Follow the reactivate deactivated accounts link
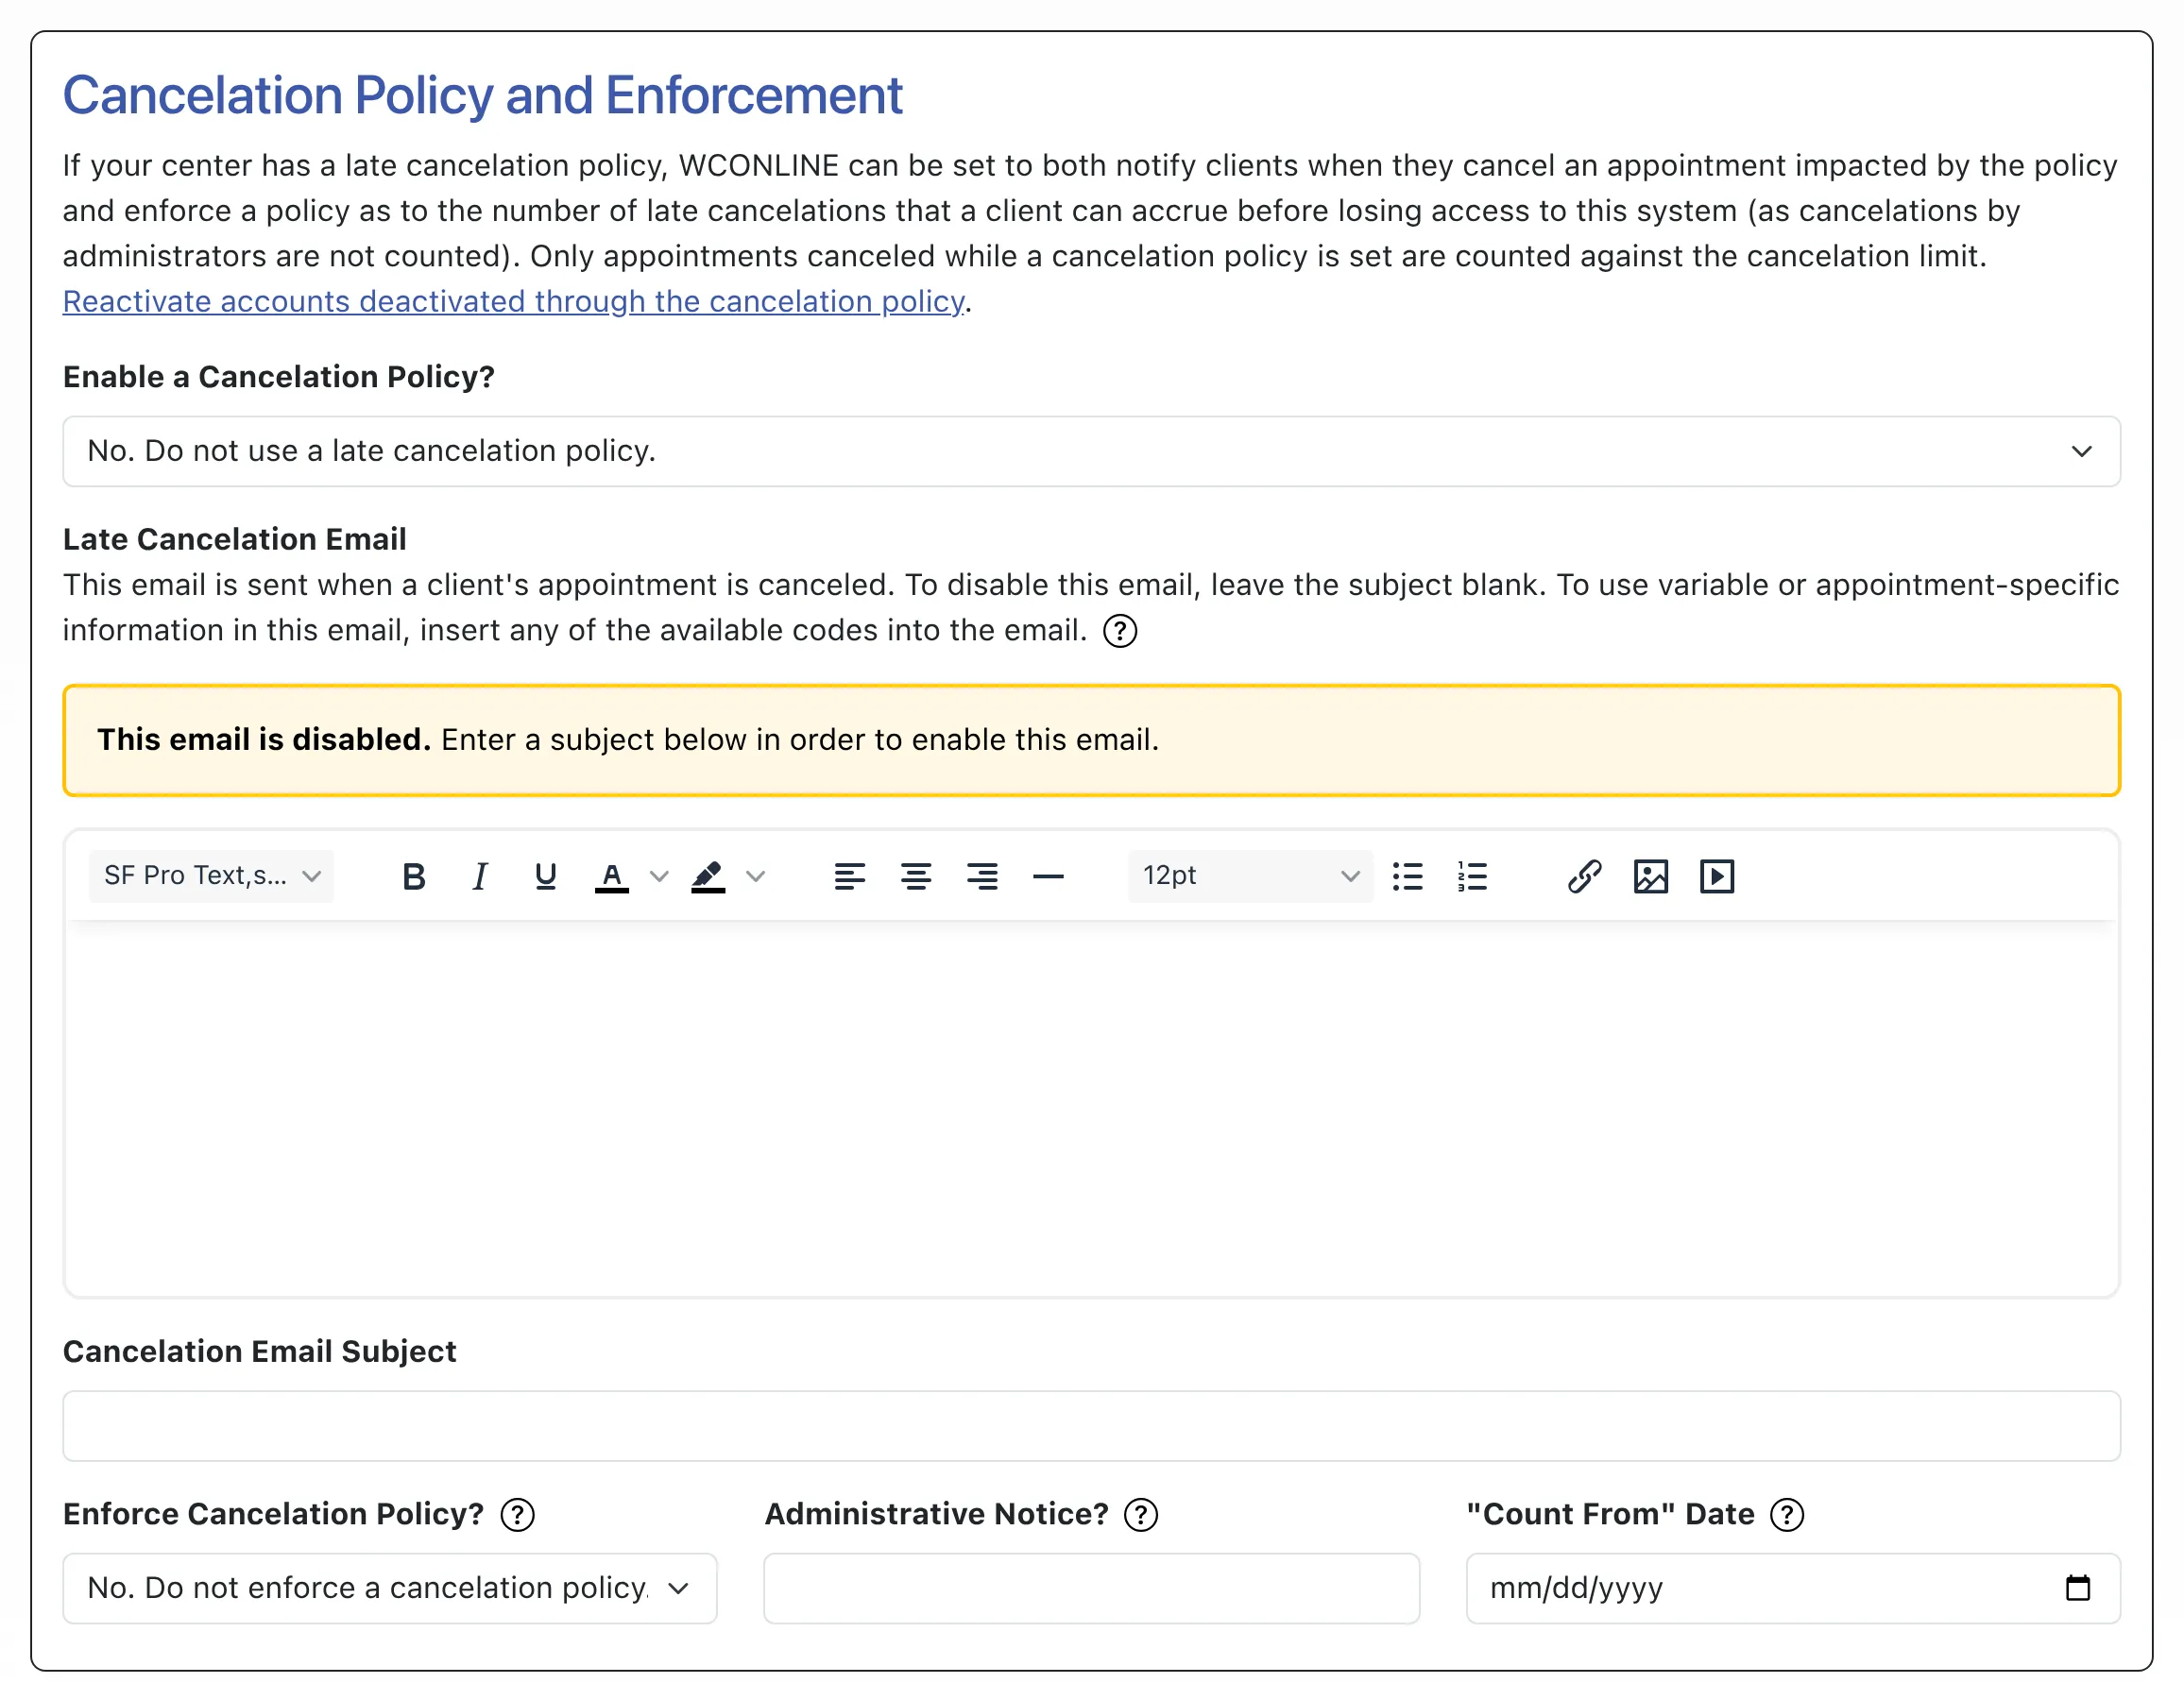 (x=513, y=301)
